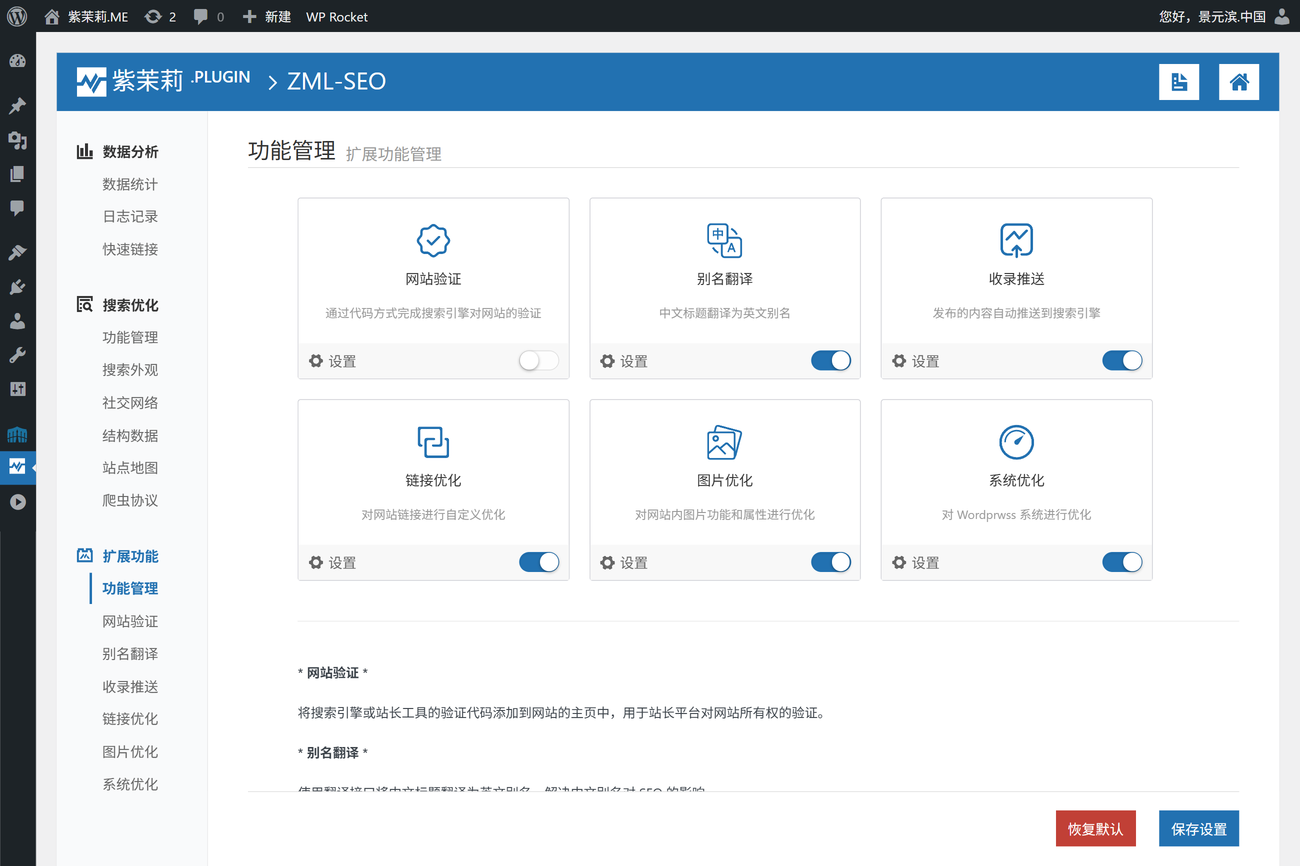Enable the 网站验证 toggle switch
Image resolution: width=1300 pixels, height=866 pixels.
point(538,361)
